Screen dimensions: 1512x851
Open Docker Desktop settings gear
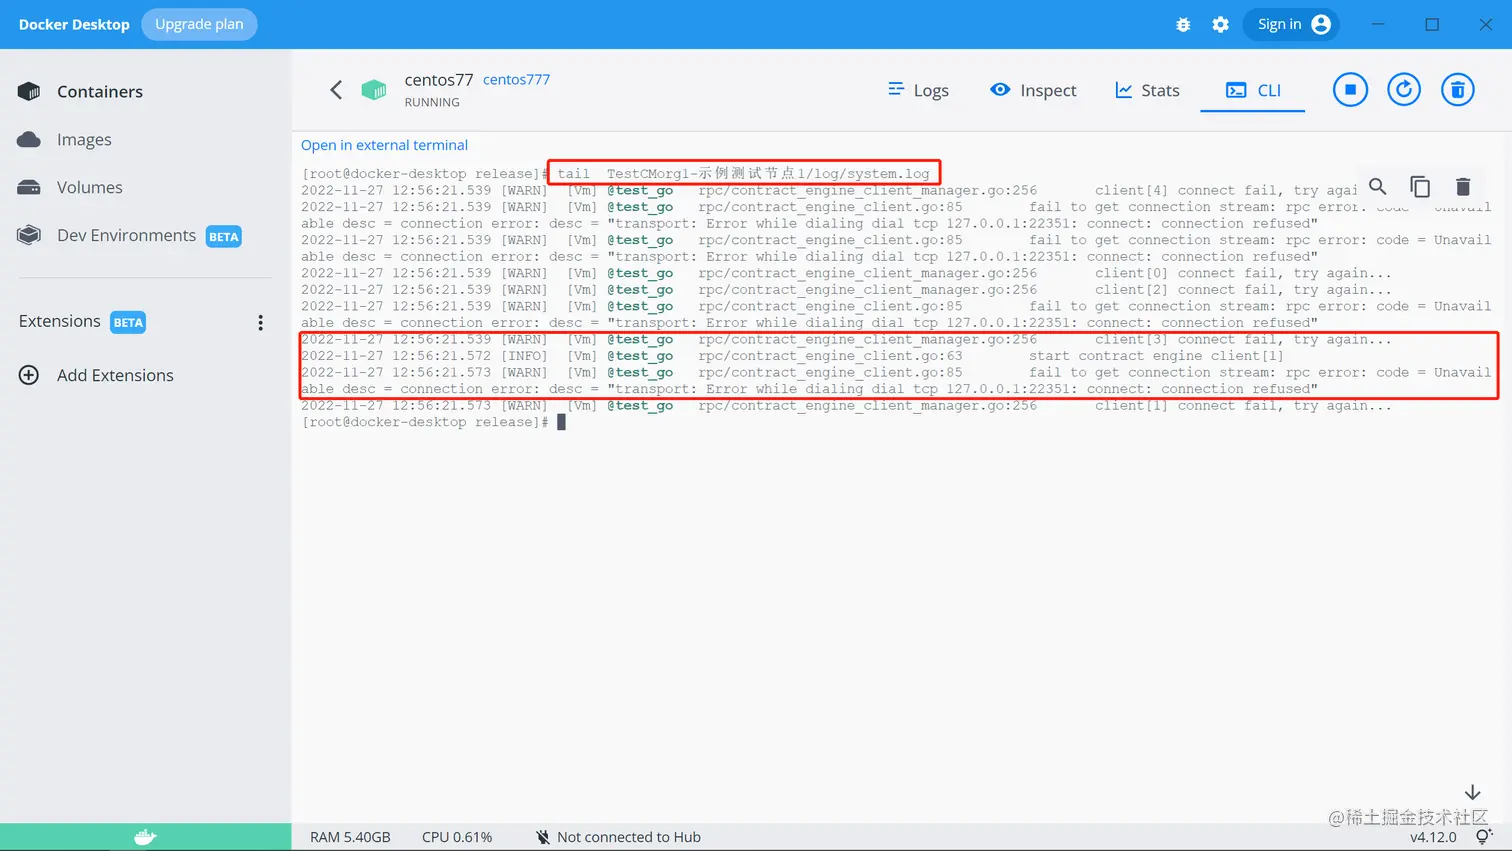click(x=1220, y=25)
